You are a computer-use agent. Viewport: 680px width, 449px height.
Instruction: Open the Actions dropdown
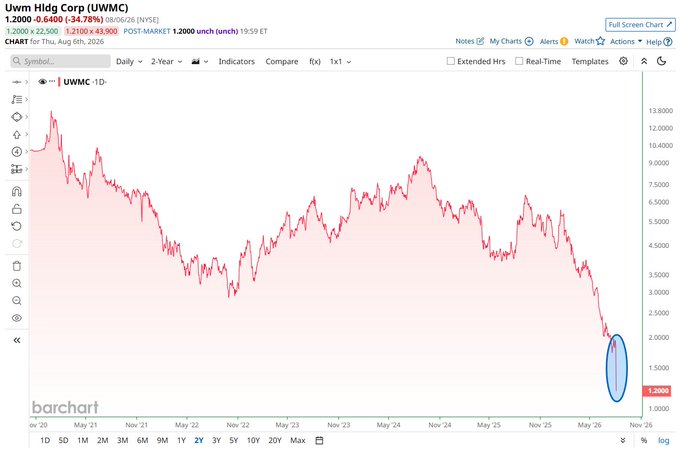tap(626, 41)
